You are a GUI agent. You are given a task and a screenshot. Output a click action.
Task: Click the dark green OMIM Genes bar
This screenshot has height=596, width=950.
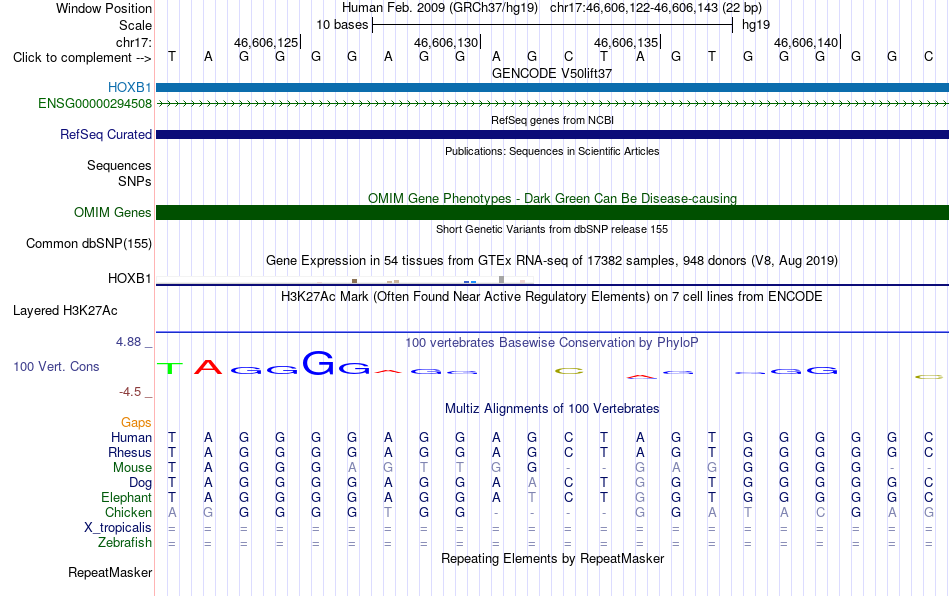553,213
